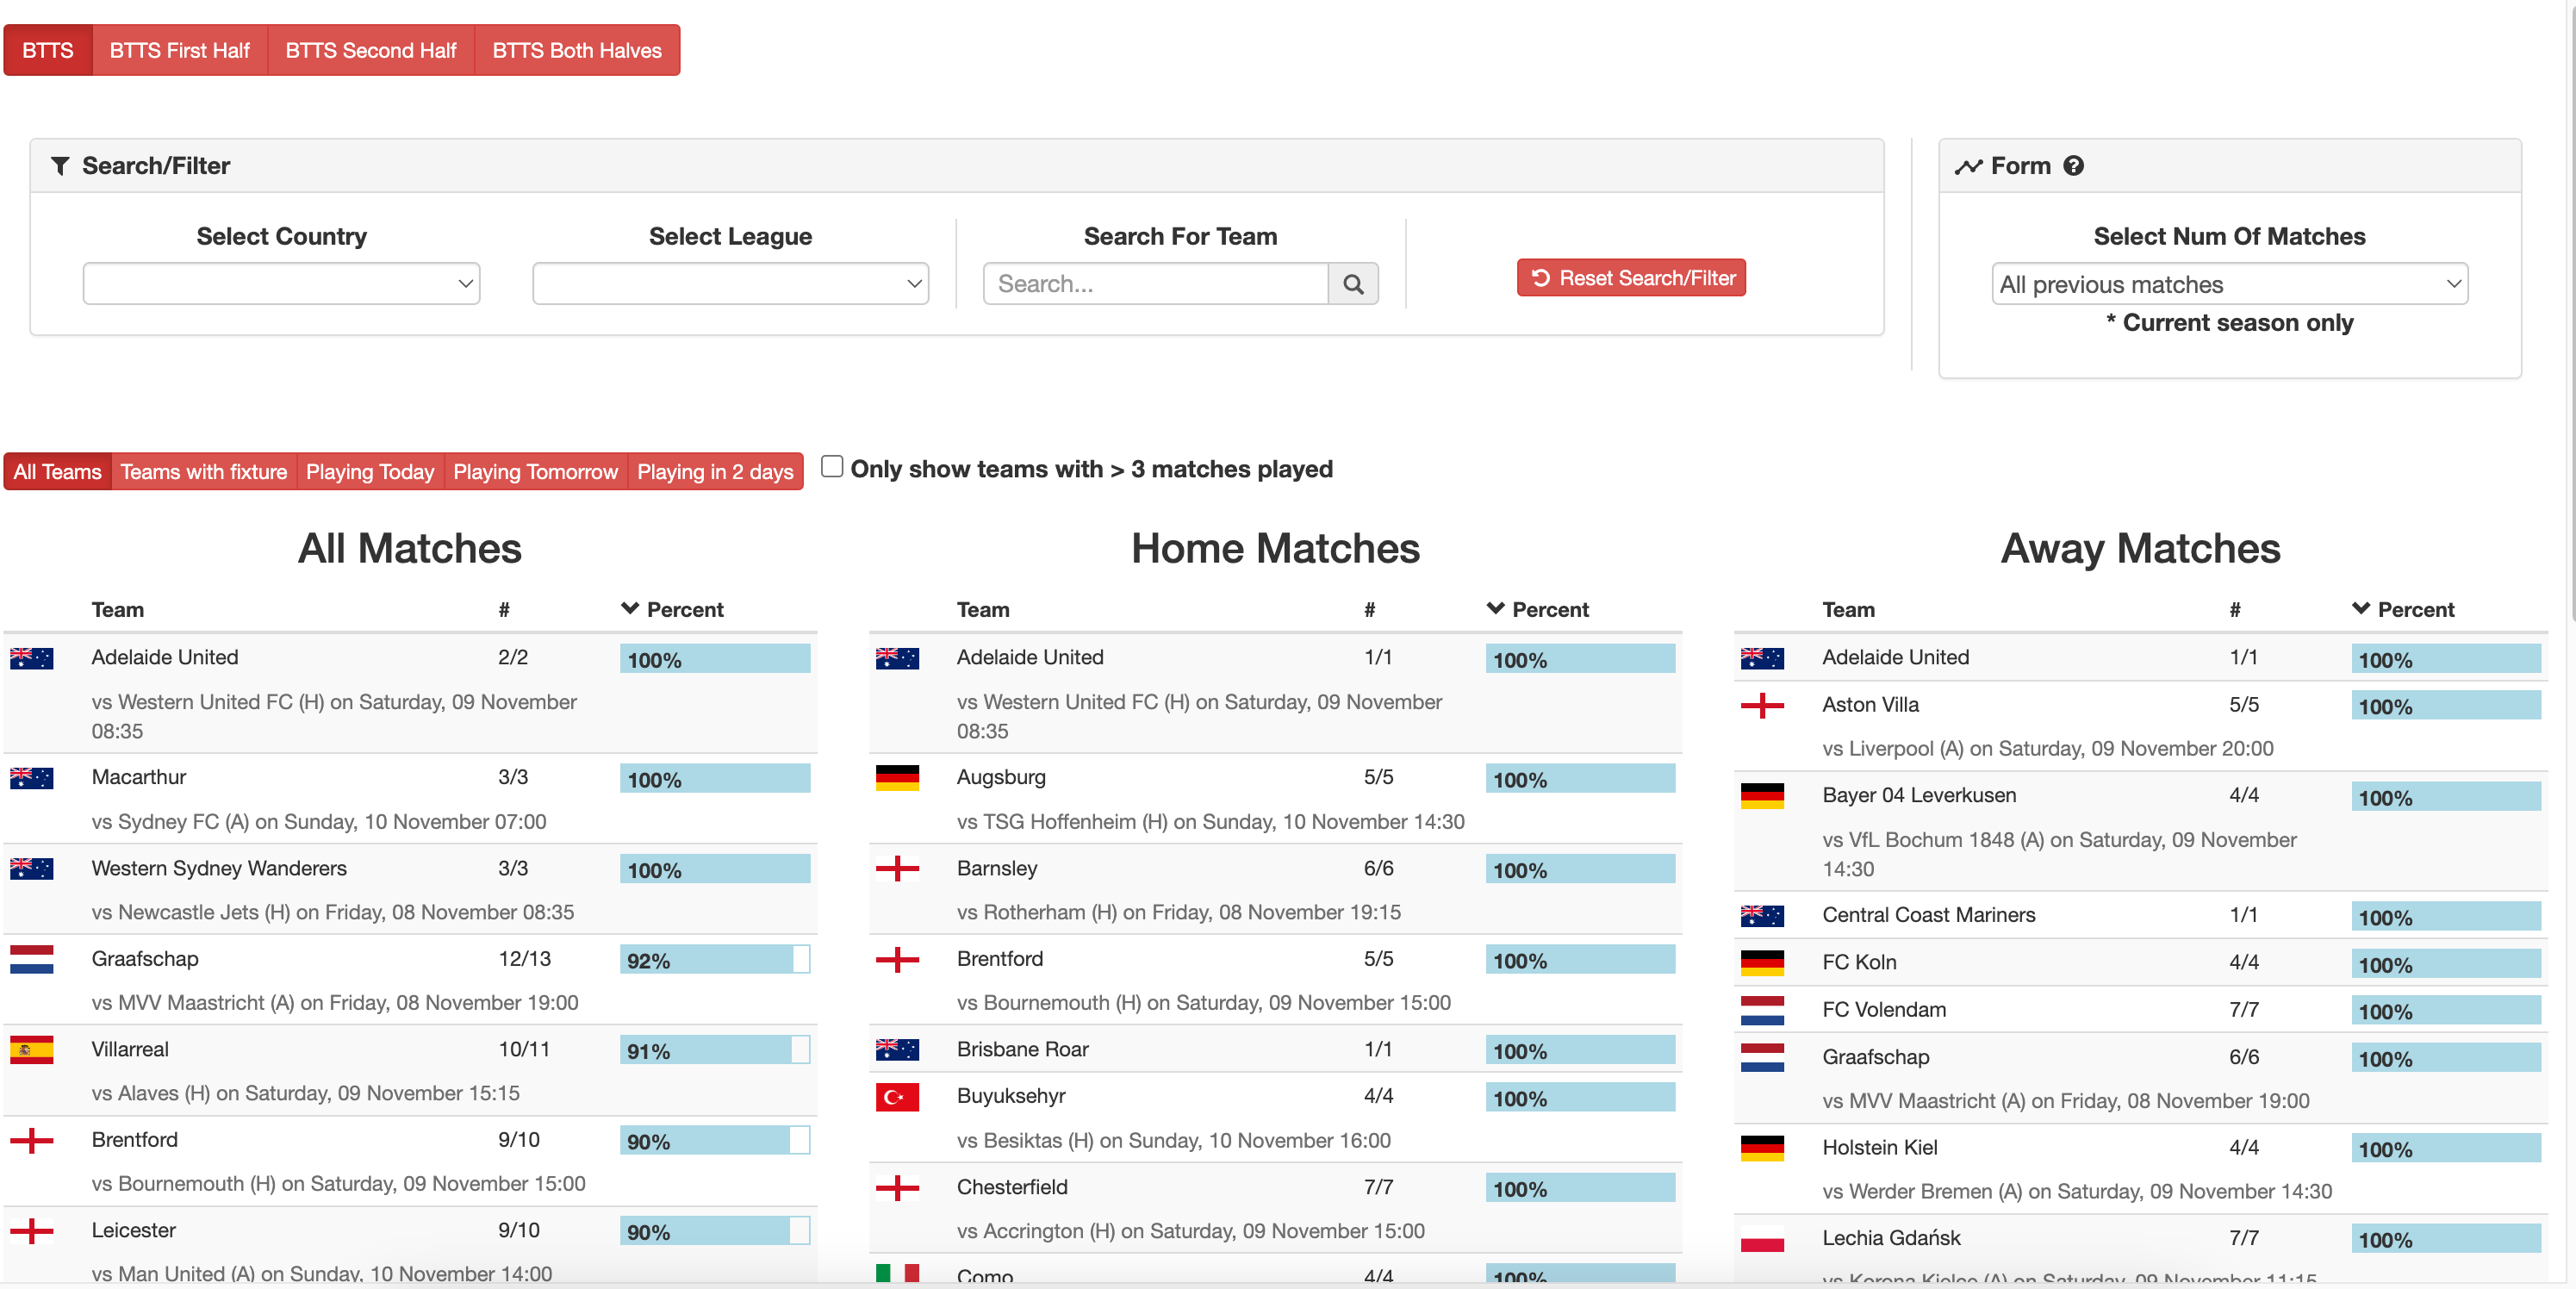
Task: Filter by Playing in 2 days
Action: coord(715,472)
